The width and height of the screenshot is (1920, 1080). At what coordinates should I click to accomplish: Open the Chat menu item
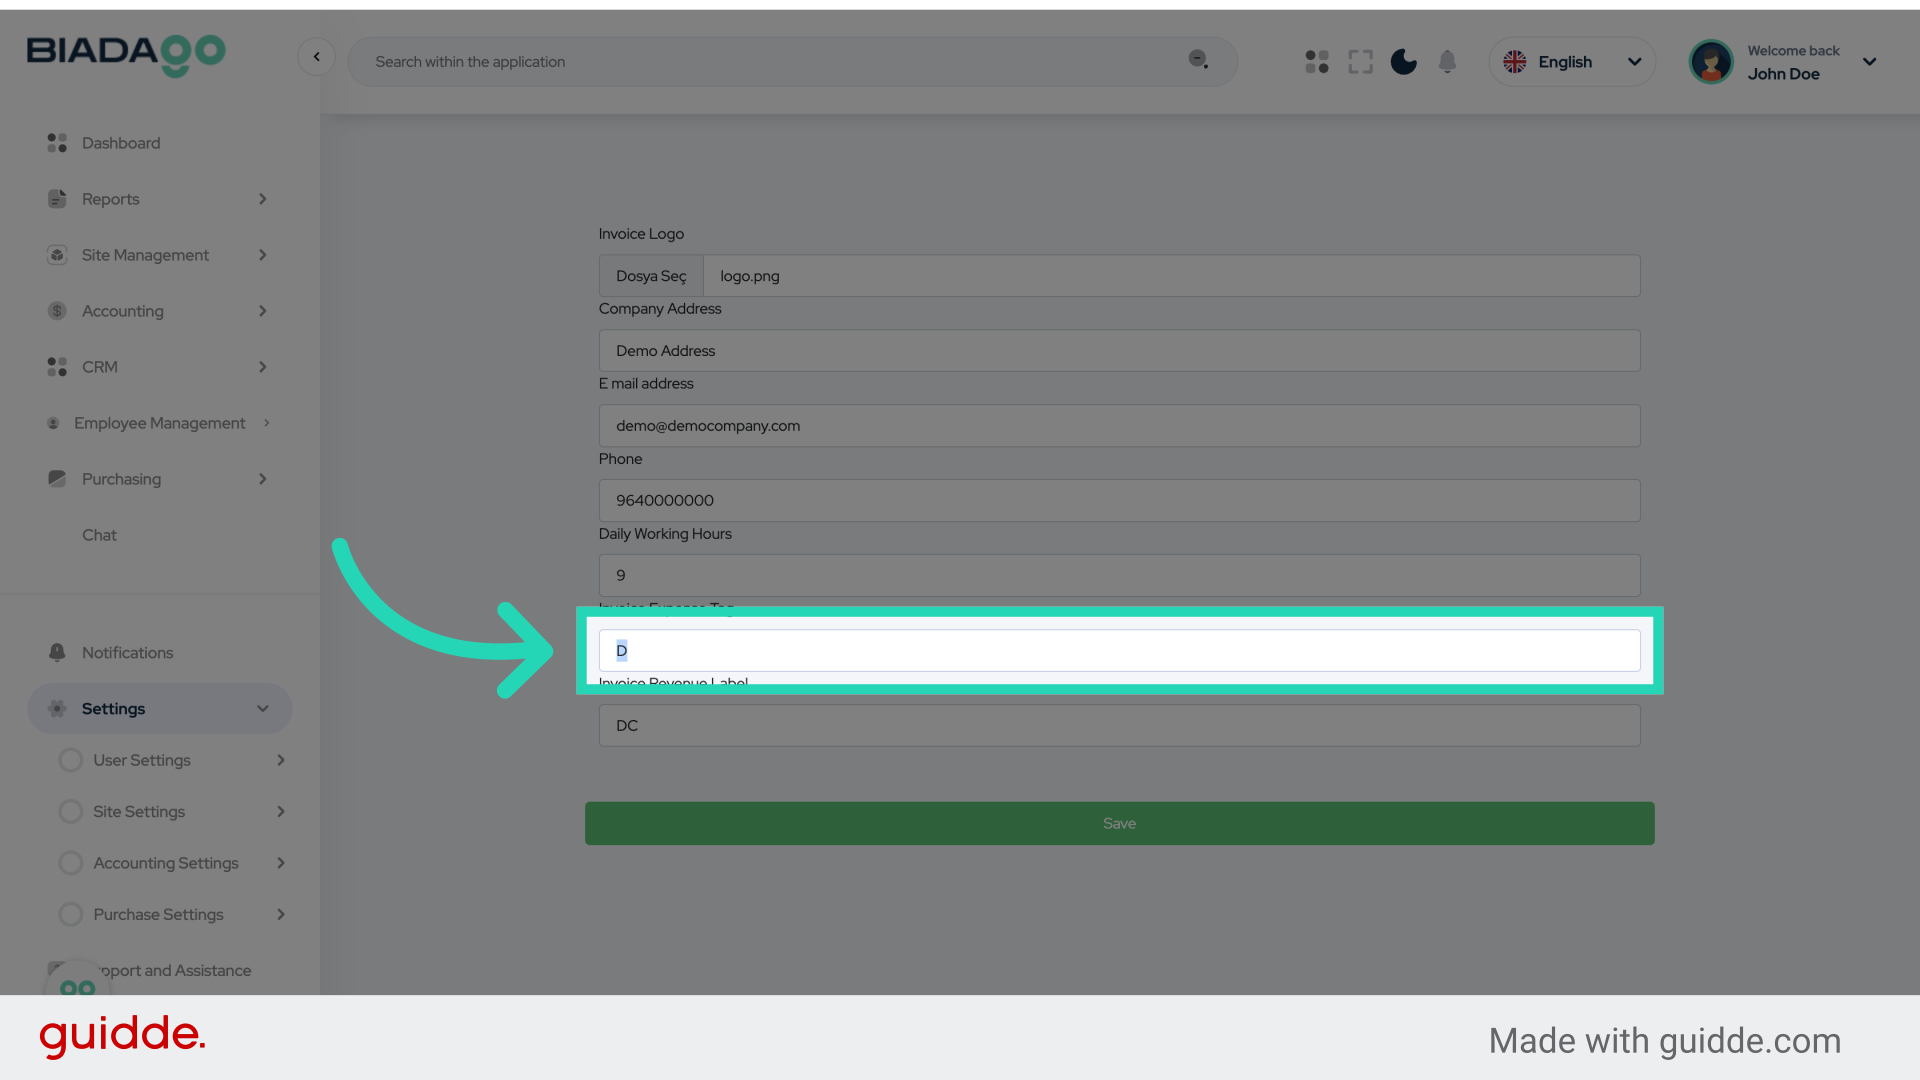pos(99,535)
